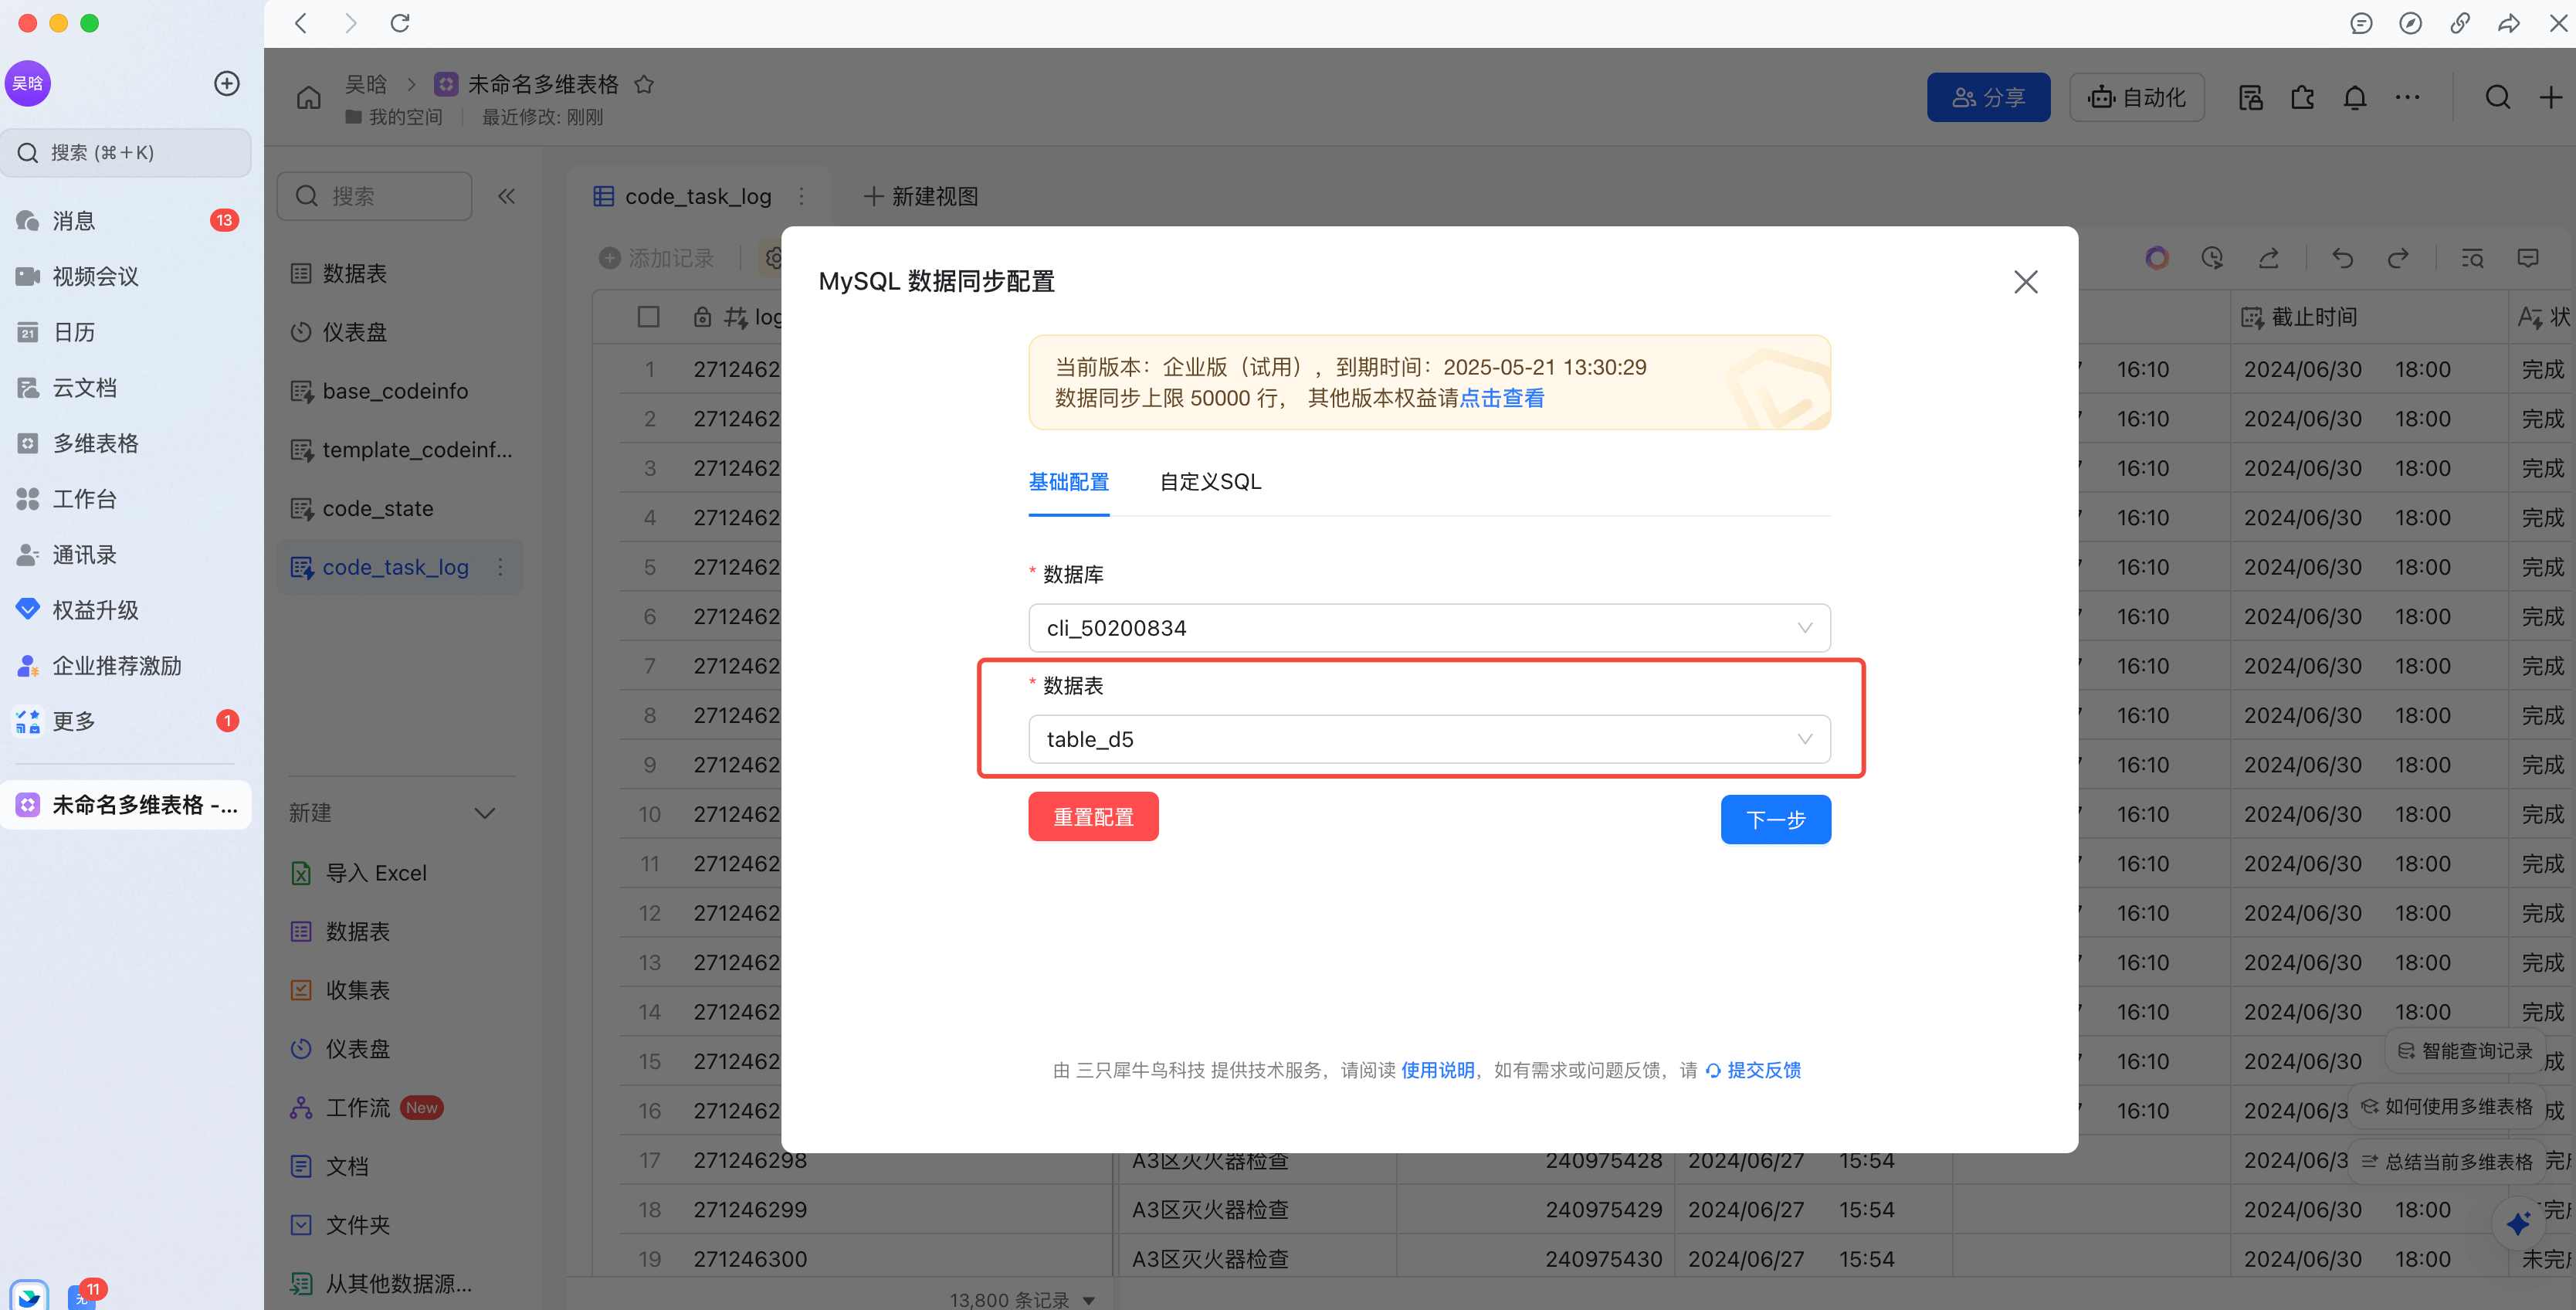Go home via the house icon

click(309, 97)
